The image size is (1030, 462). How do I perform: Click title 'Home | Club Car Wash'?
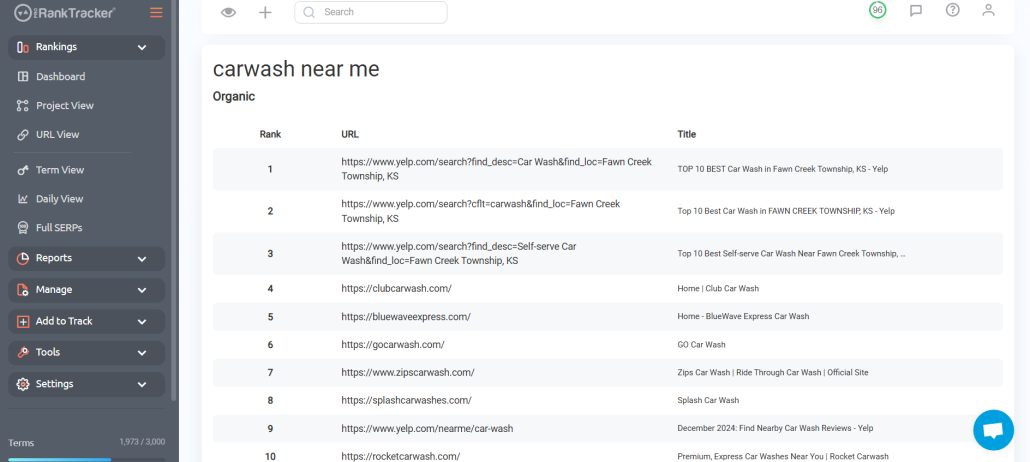tap(718, 289)
